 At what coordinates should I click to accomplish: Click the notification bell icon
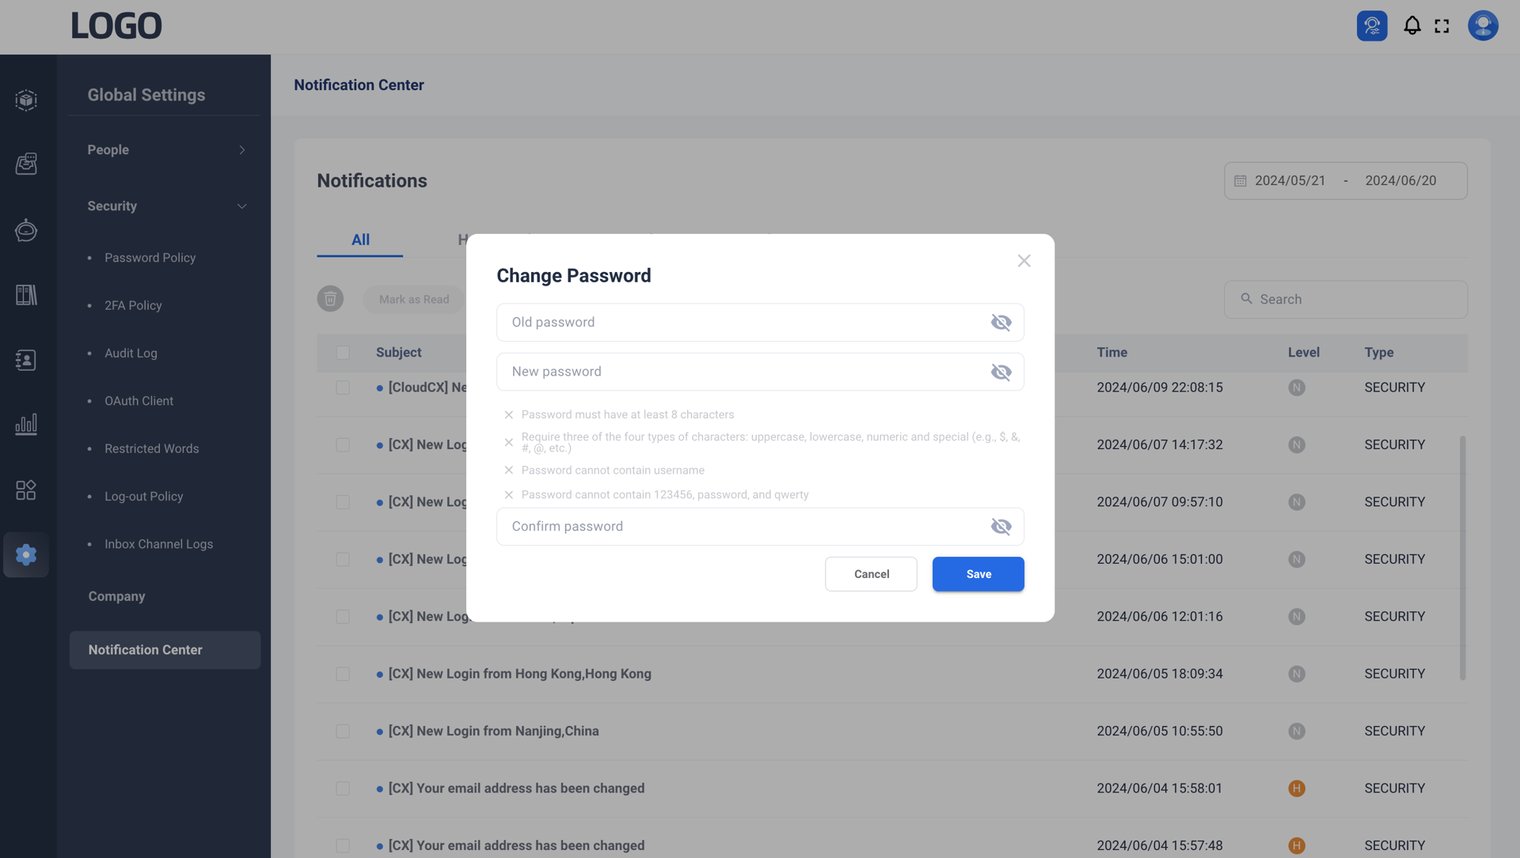coord(1411,26)
